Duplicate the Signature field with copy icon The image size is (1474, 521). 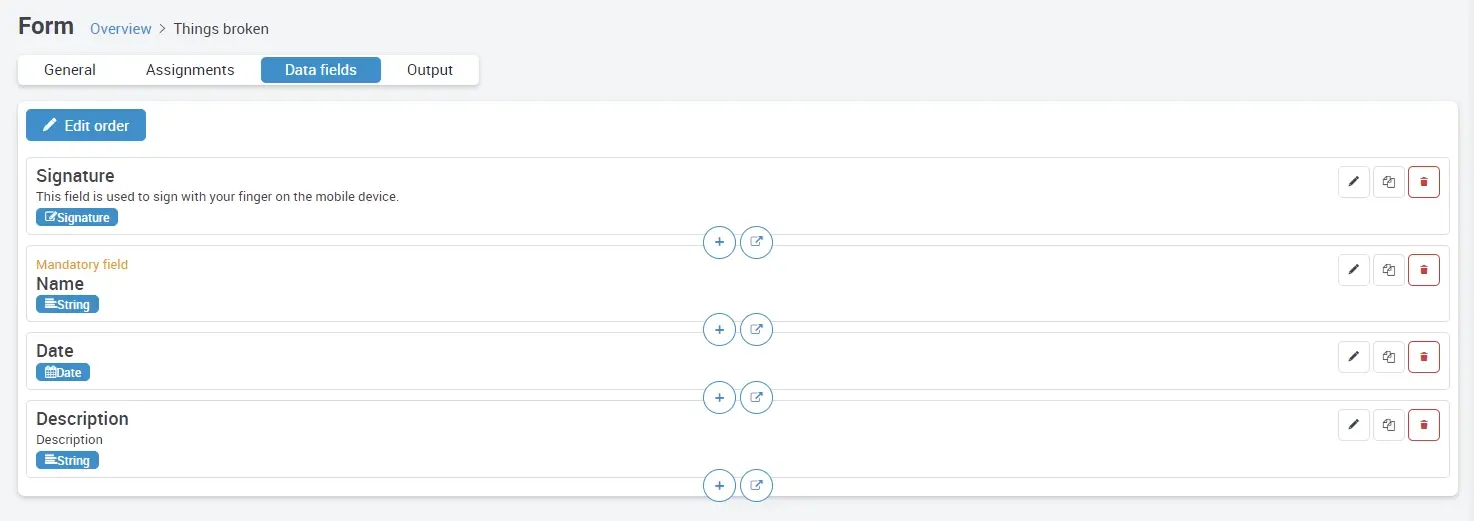tap(1388, 182)
